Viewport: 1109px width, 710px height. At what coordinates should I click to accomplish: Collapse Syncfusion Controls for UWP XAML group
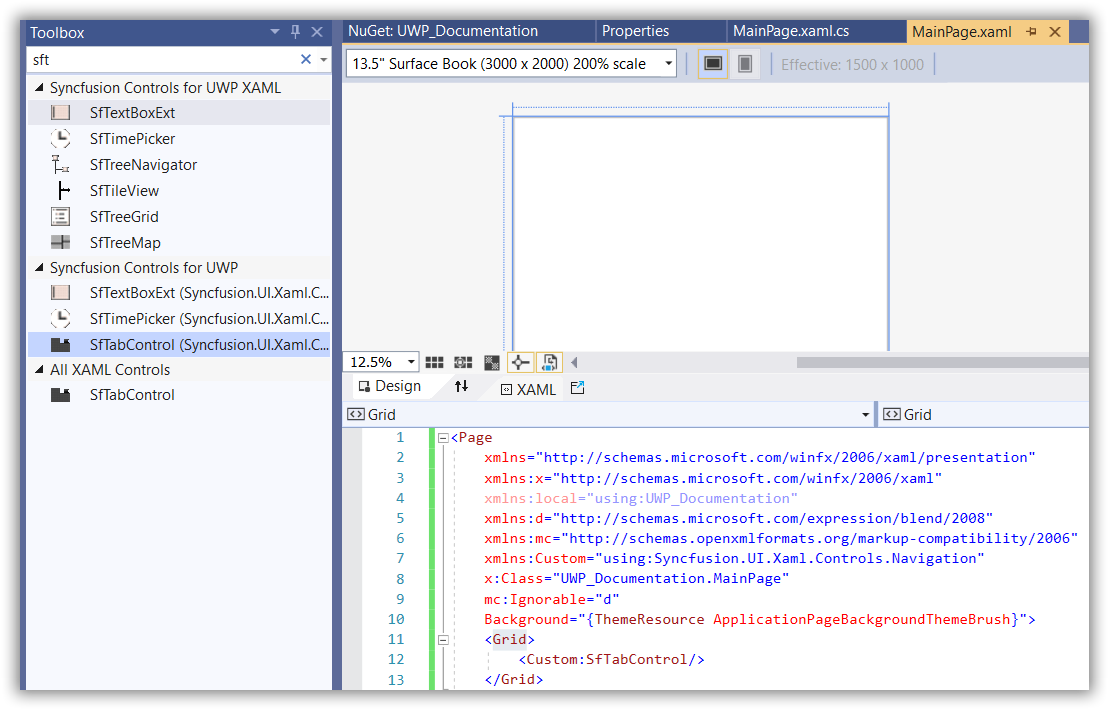pyautogui.click(x=39, y=88)
